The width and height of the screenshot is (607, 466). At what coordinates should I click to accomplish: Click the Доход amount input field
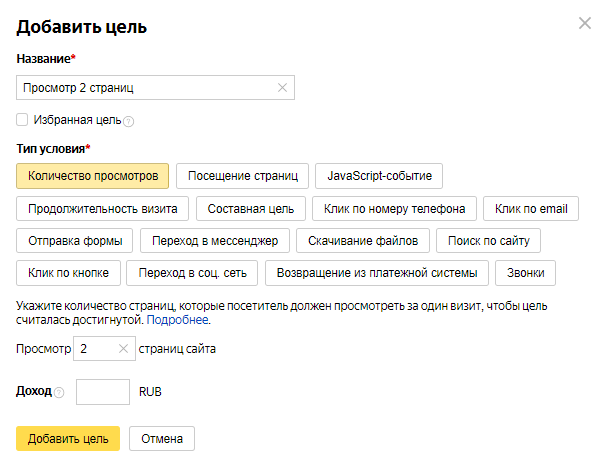tap(103, 392)
